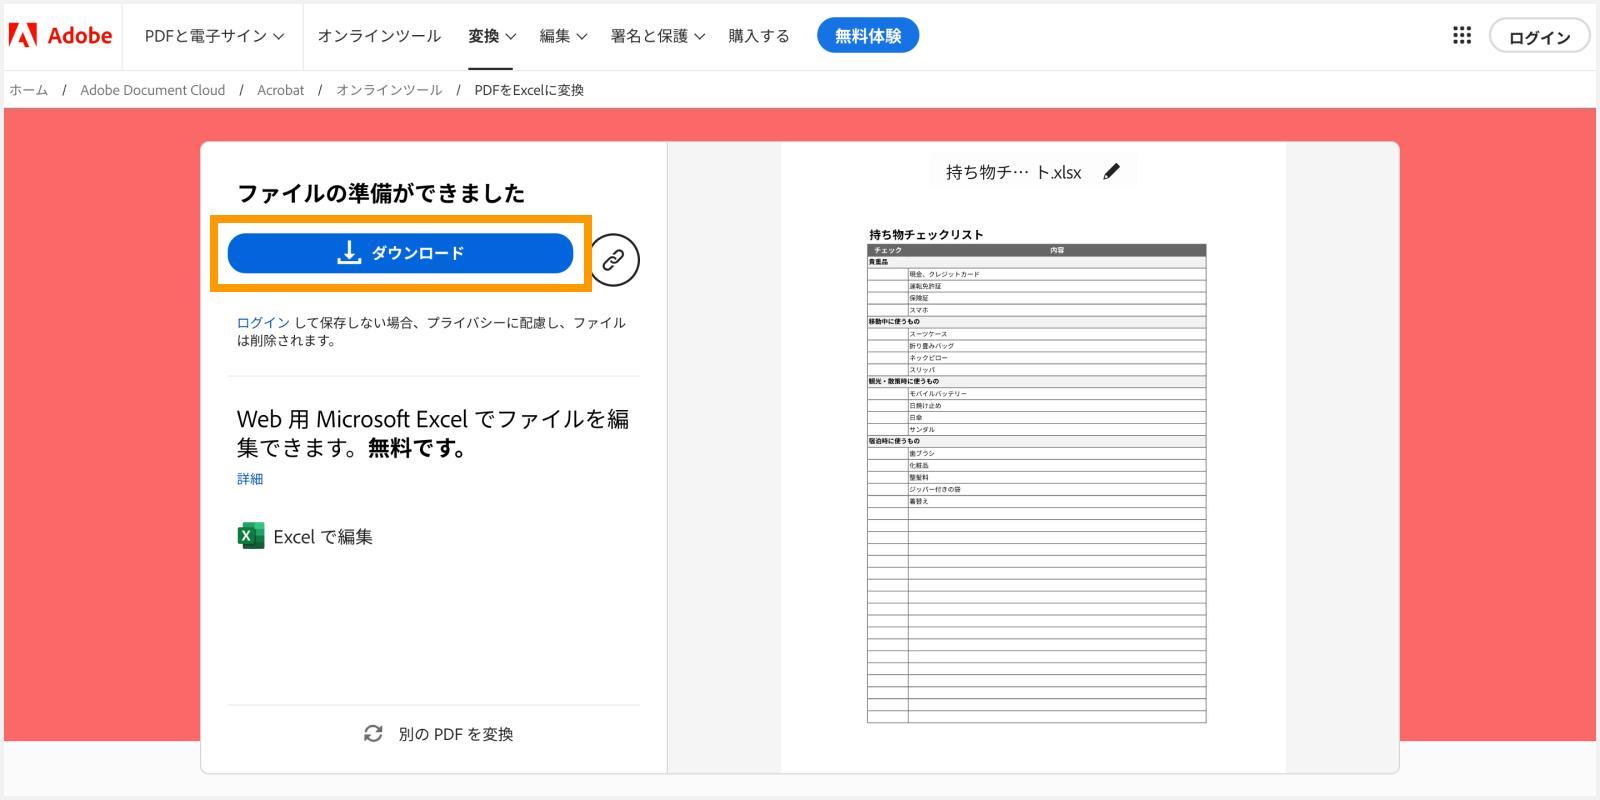Click the Web 用 Microsoft Excel promo text
The height and width of the screenshot is (800, 1600).
[x=433, y=433]
